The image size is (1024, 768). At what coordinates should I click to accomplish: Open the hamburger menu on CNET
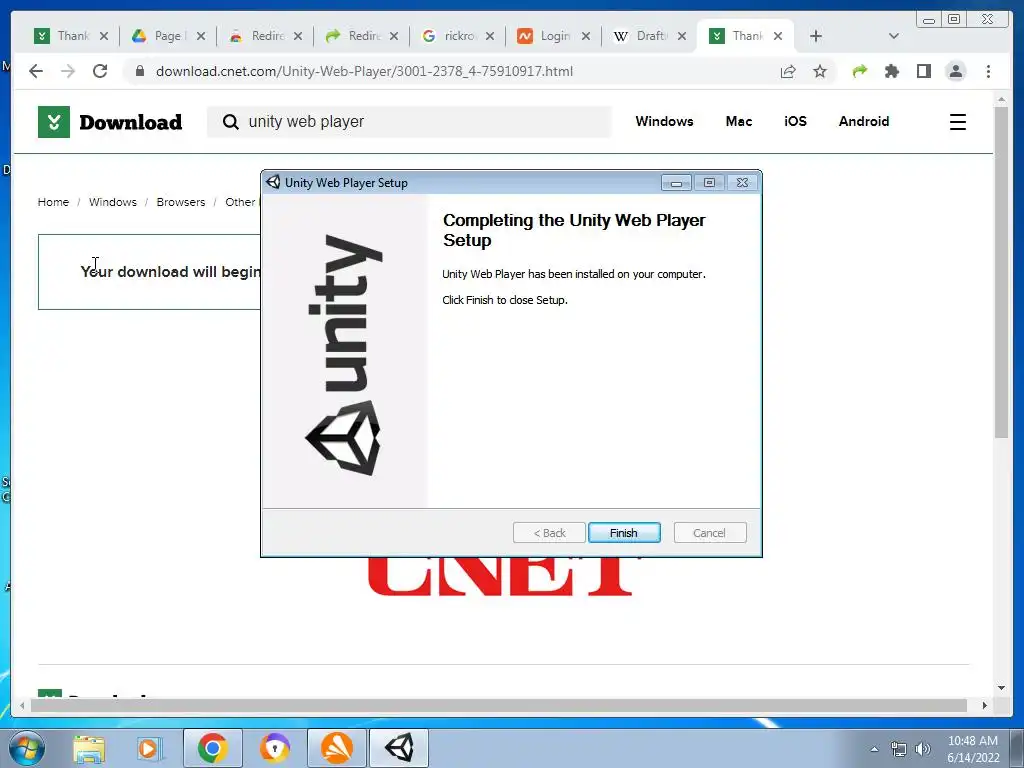click(957, 122)
